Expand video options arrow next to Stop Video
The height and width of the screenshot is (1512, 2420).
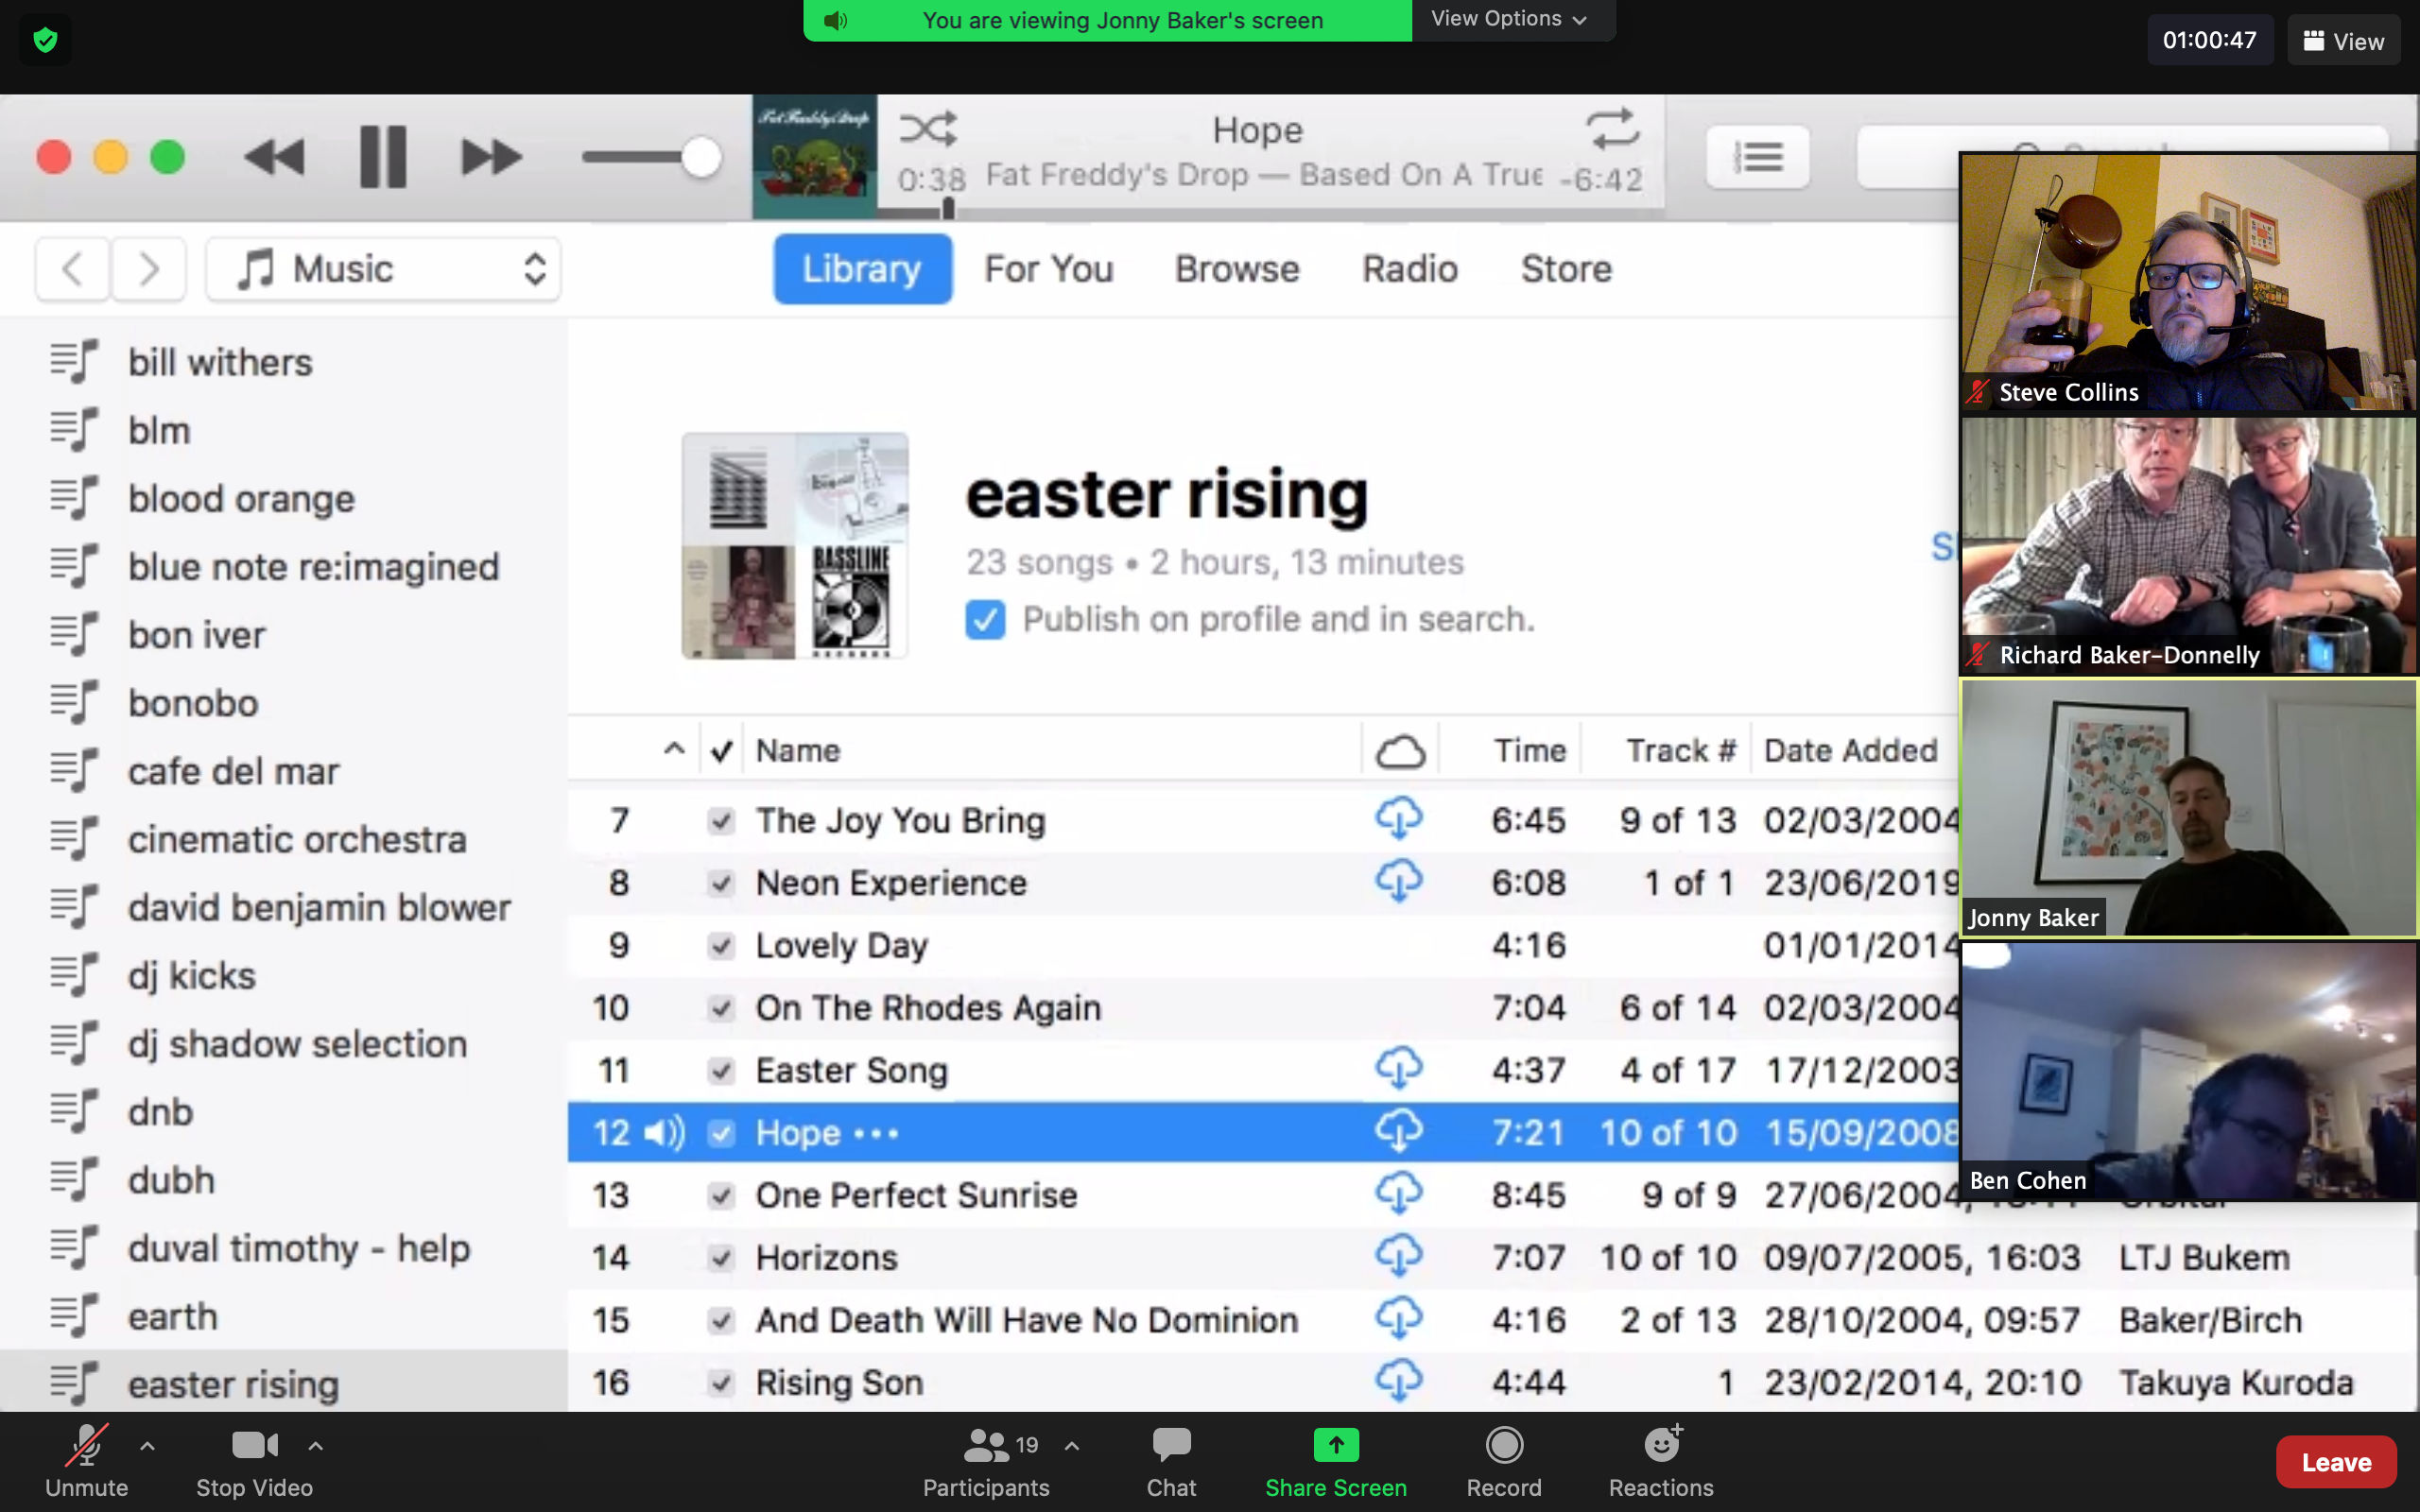pos(315,1445)
